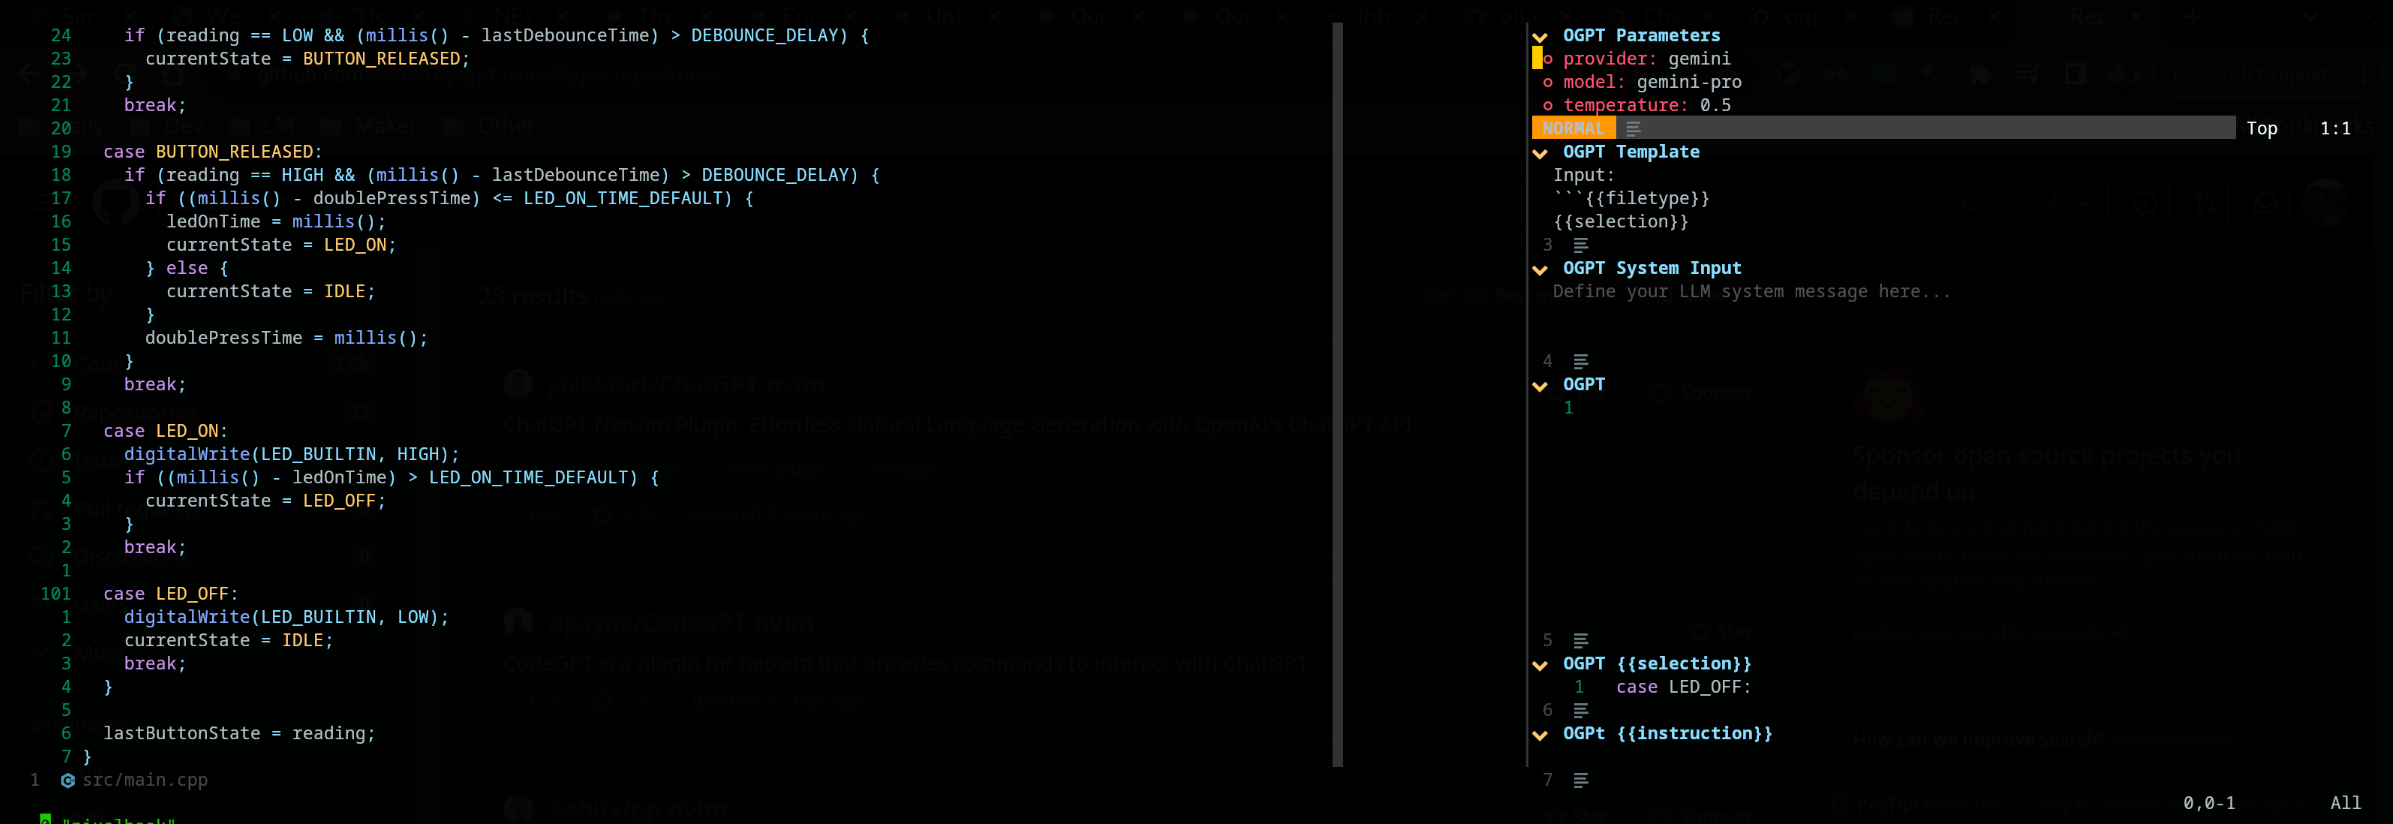Click the src/main.cpp file name
The width and height of the screenshot is (2393, 824).
pyautogui.click(x=145, y=780)
